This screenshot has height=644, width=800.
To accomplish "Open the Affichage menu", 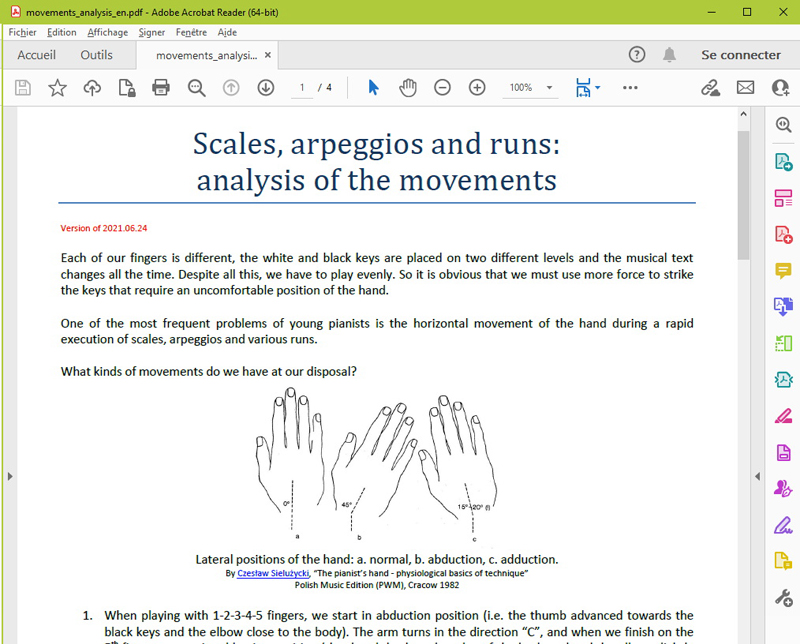I will point(107,32).
